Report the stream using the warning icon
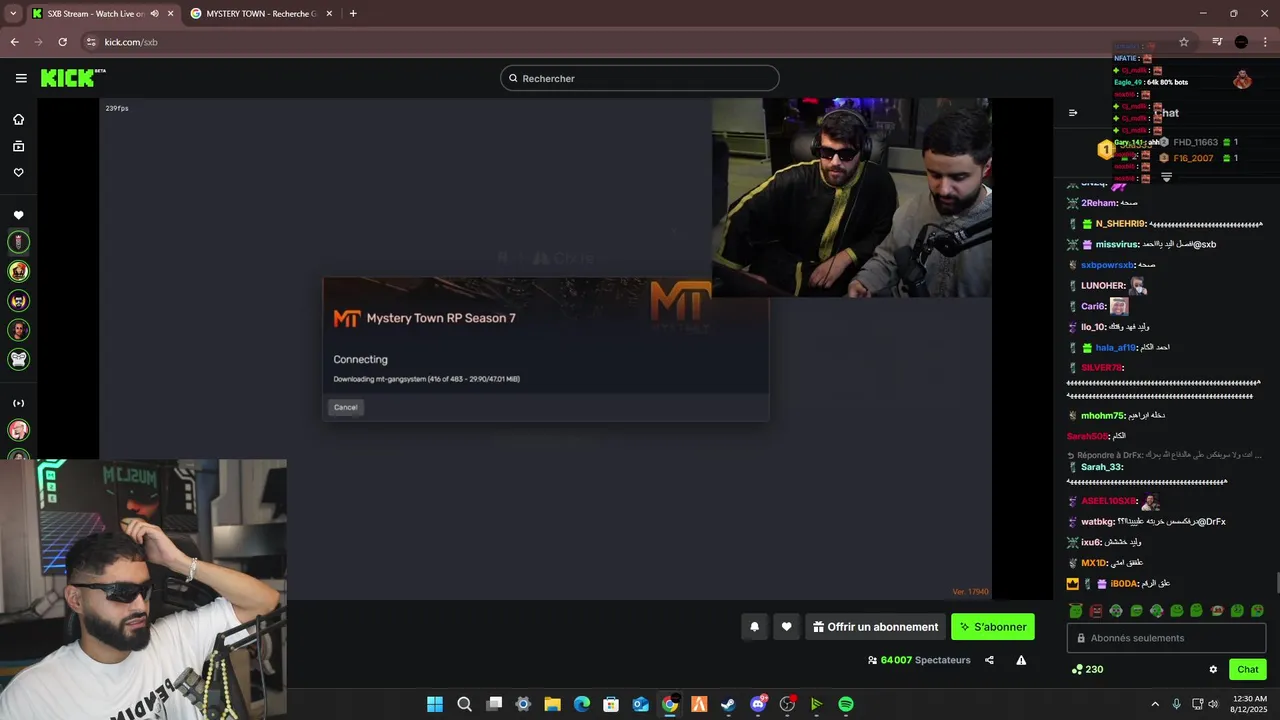Viewport: 1280px width, 720px height. [1021, 660]
